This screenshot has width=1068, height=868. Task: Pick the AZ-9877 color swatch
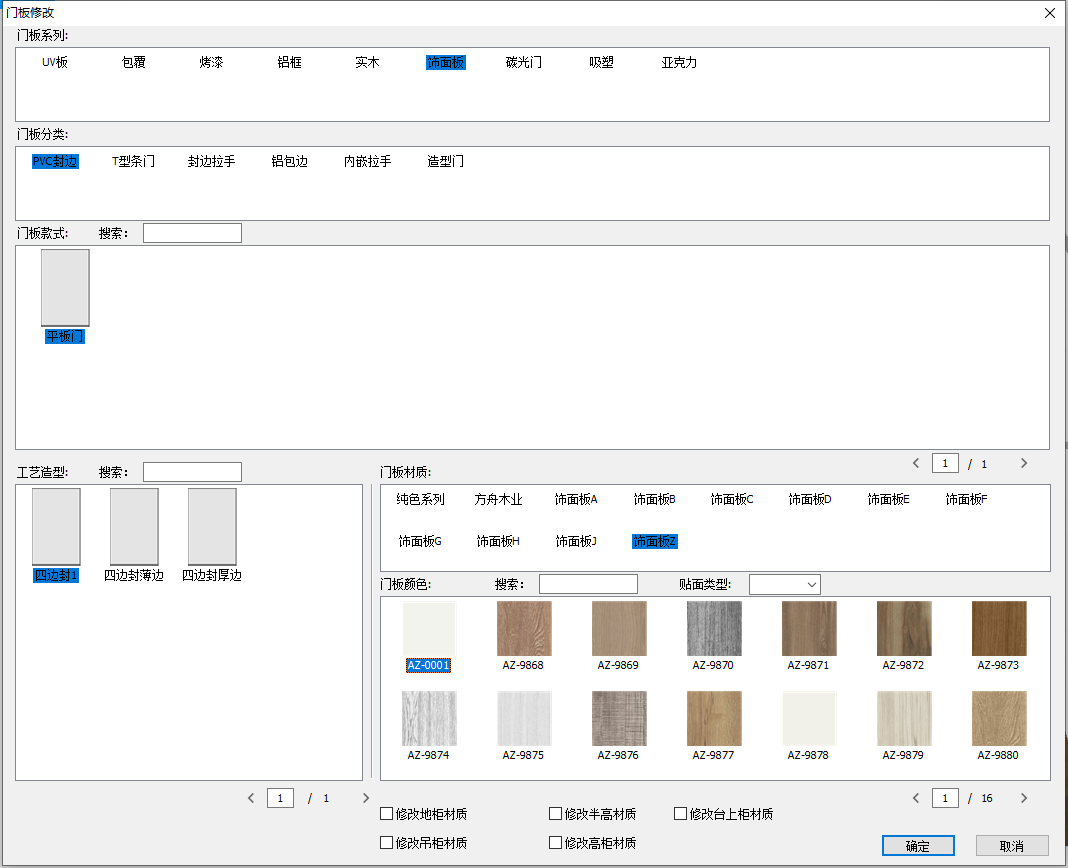coord(714,718)
